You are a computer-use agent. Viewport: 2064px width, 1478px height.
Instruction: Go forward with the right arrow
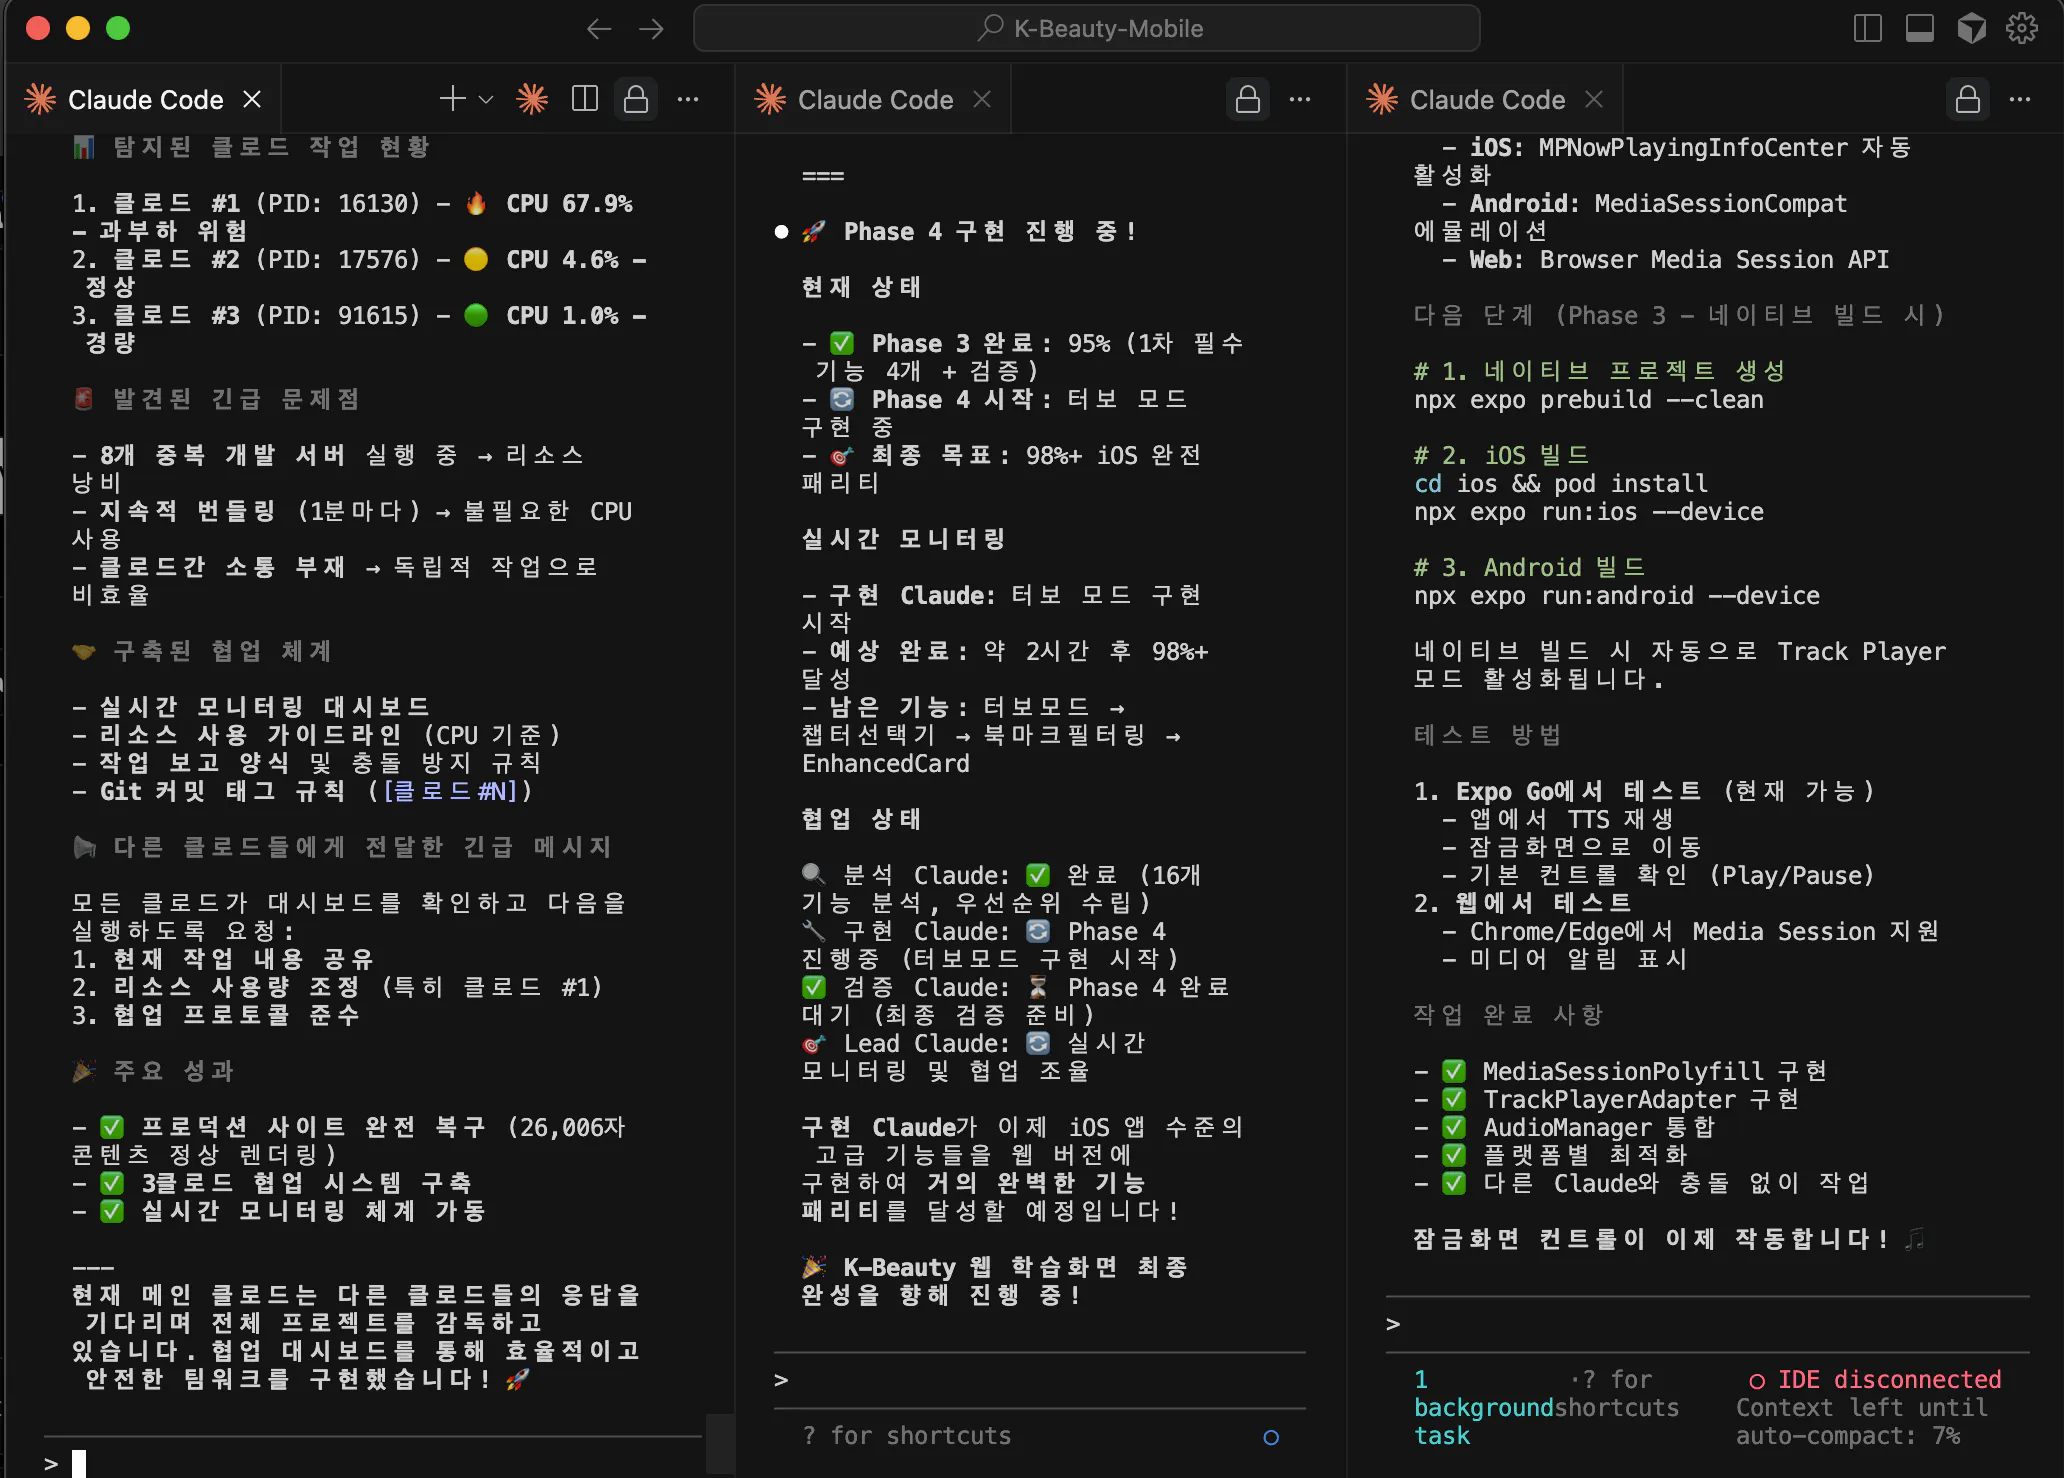click(x=651, y=29)
